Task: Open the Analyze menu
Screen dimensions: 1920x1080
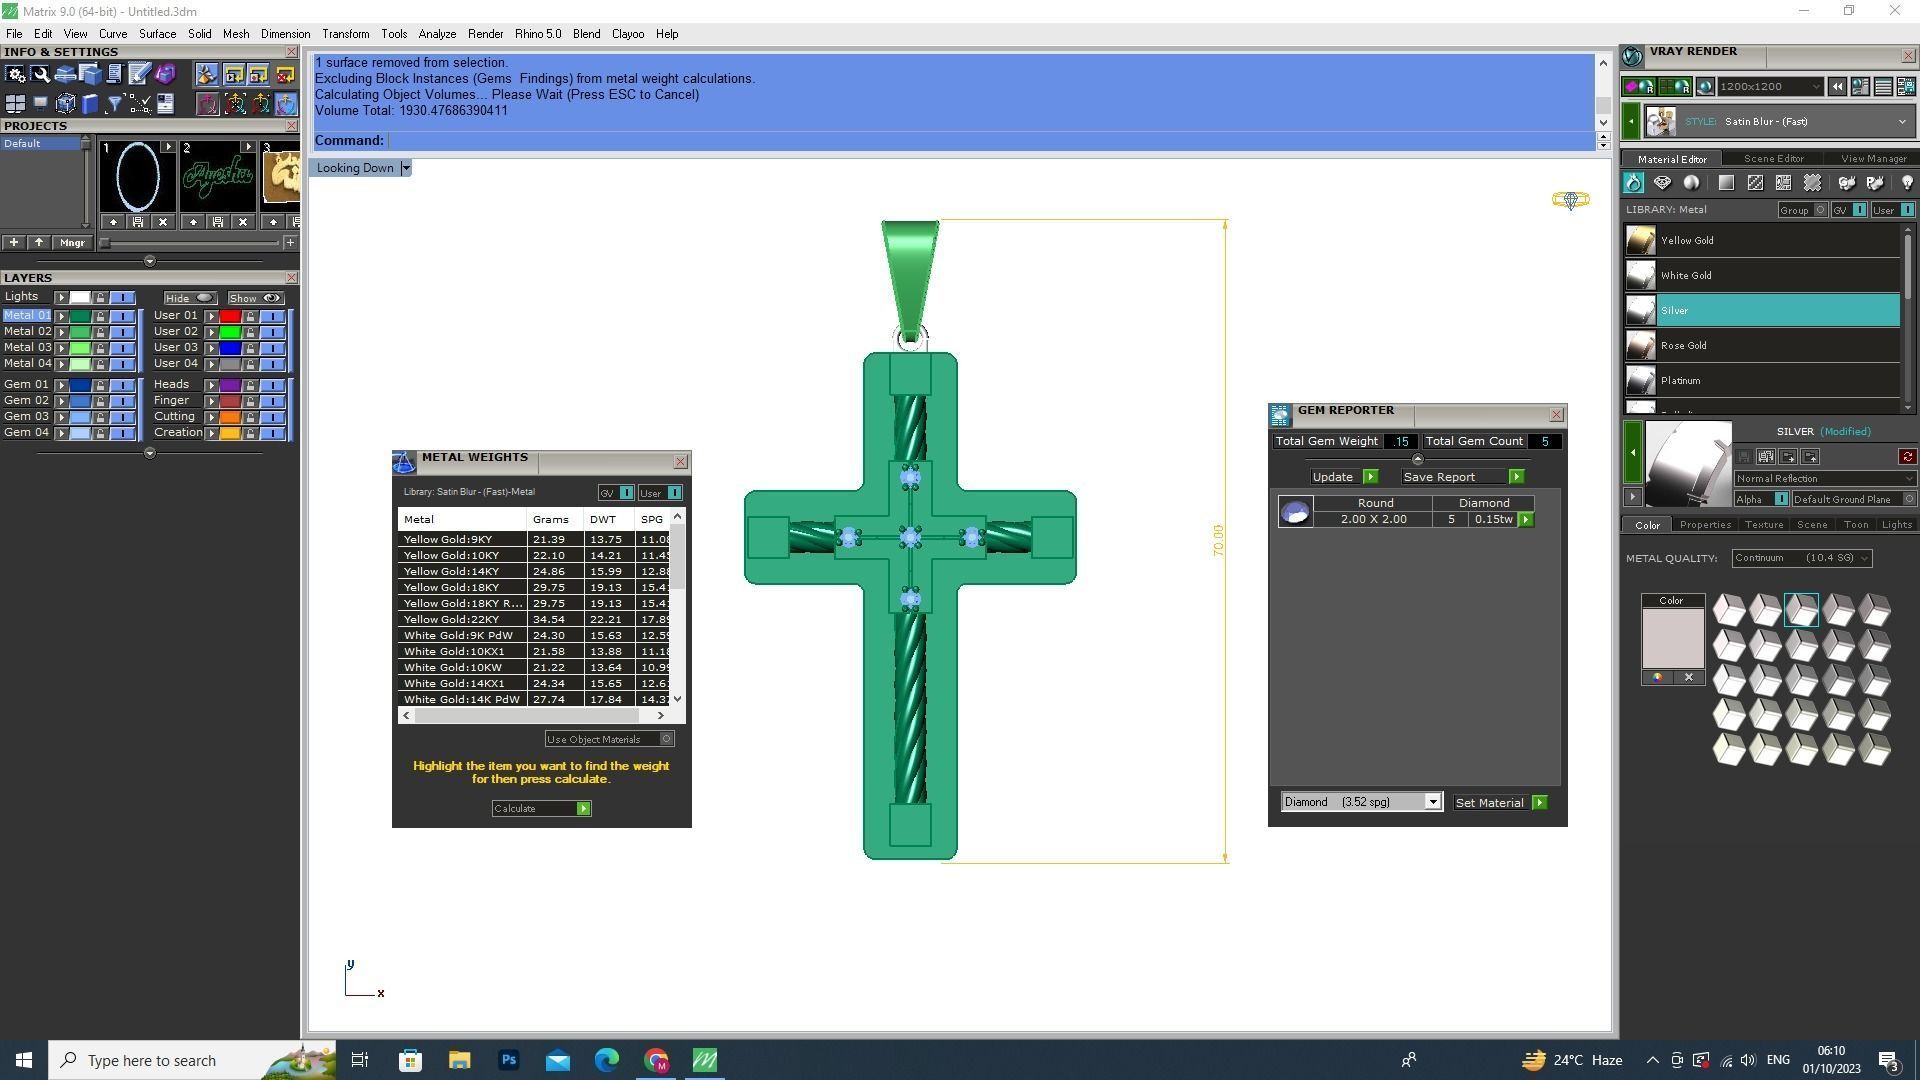Action: pyautogui.click(x=437, y=34)
